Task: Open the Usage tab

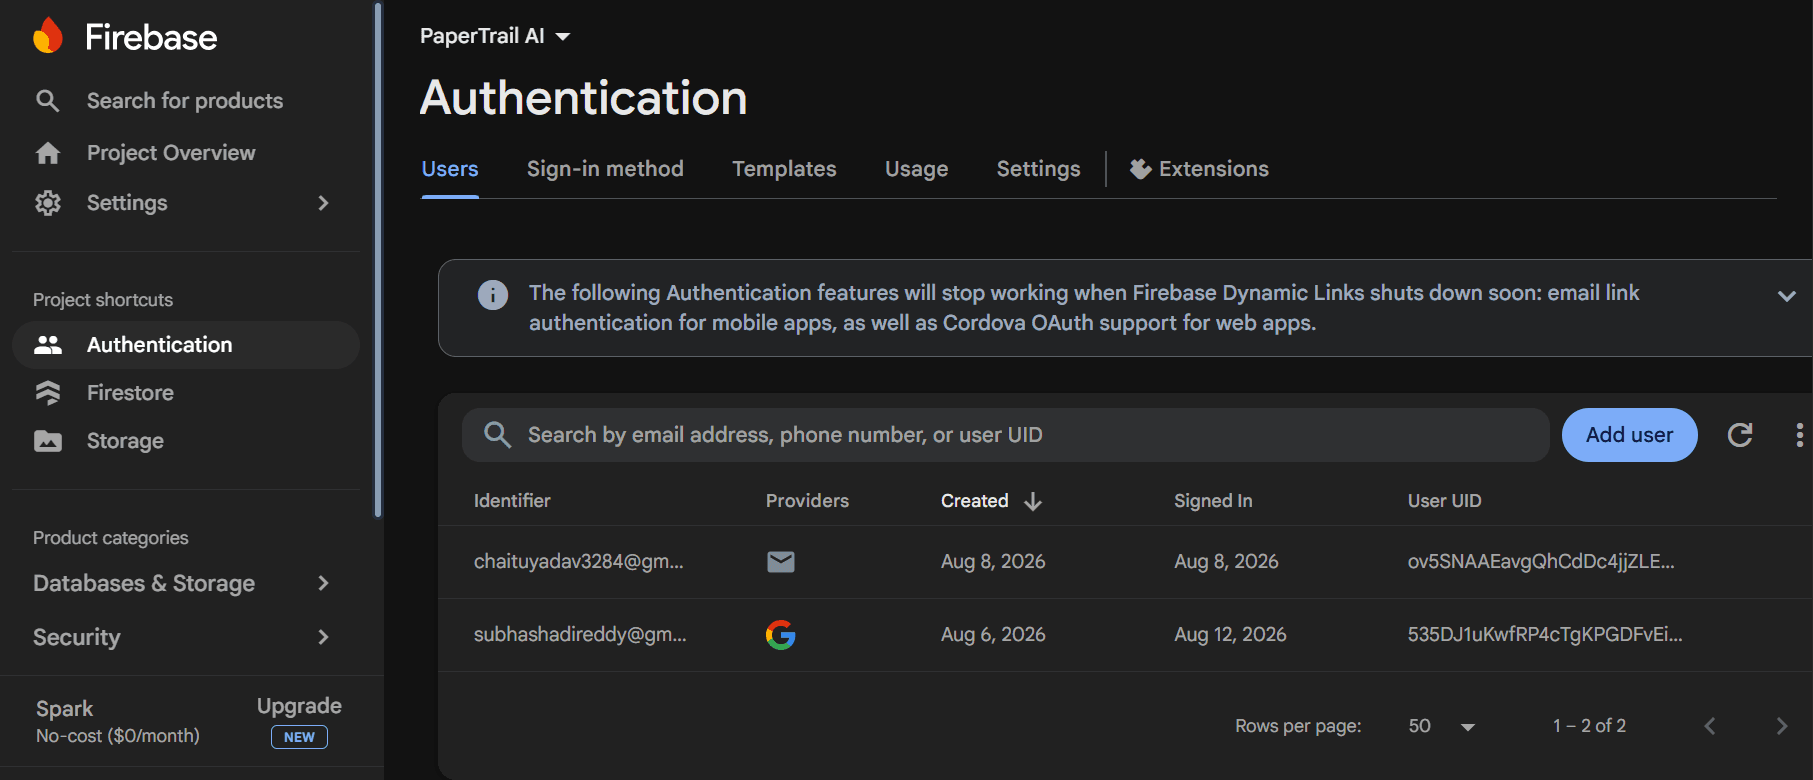Action: coord(916,169)
